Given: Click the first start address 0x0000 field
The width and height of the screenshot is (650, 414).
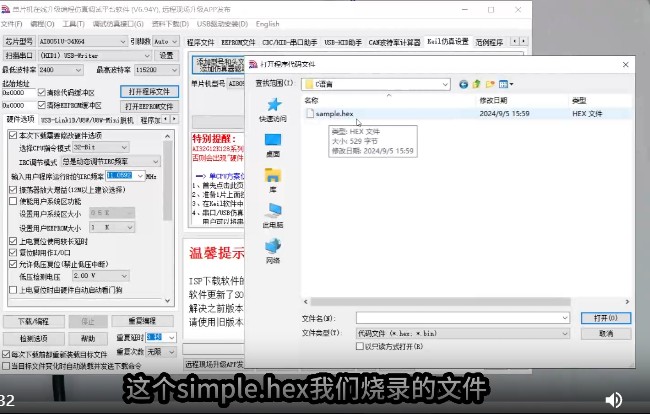Looking at the screenshot, I should coord(18,92).
